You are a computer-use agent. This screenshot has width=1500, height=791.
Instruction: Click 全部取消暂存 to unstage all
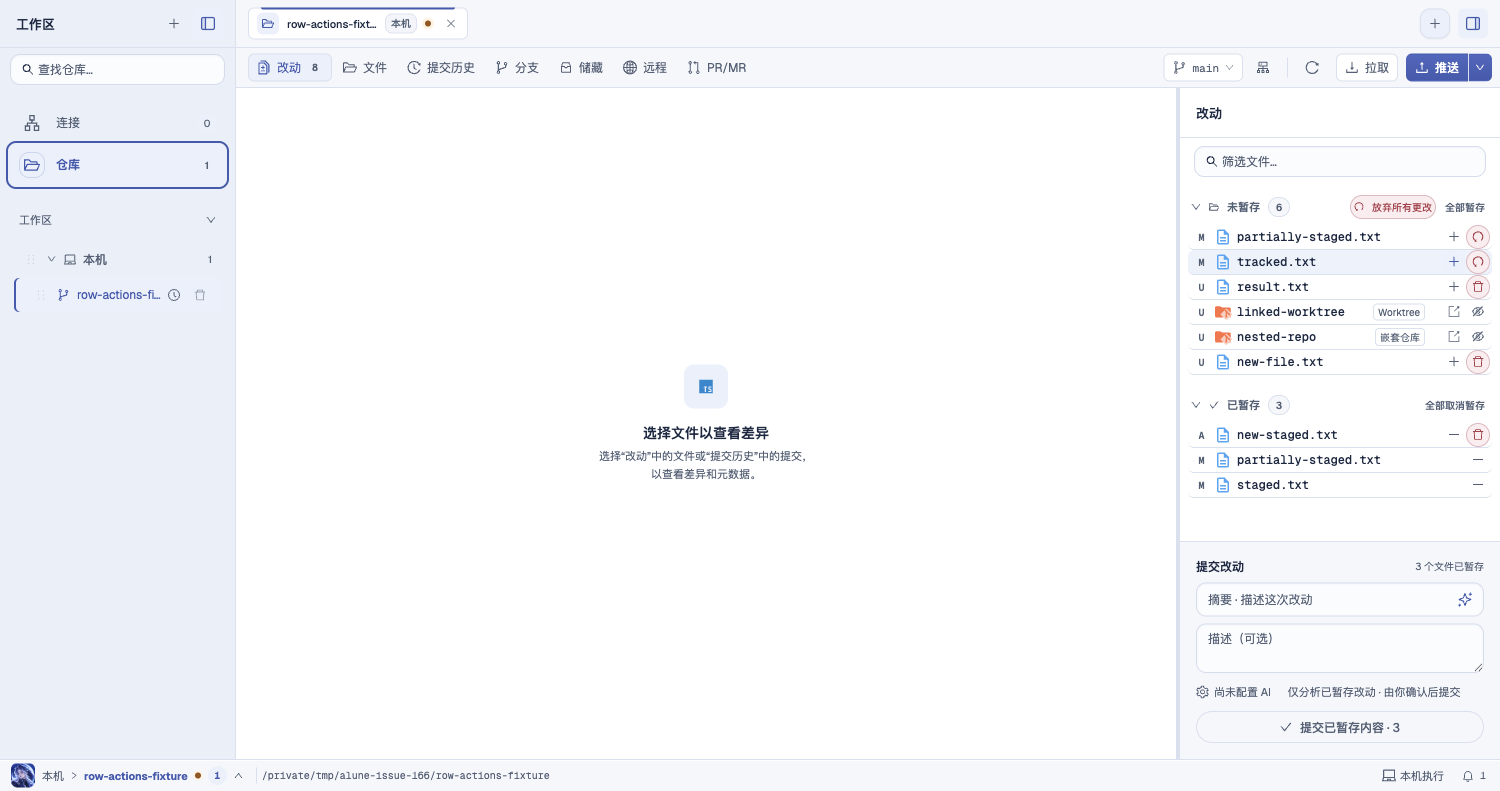[x=1455, y=405]
